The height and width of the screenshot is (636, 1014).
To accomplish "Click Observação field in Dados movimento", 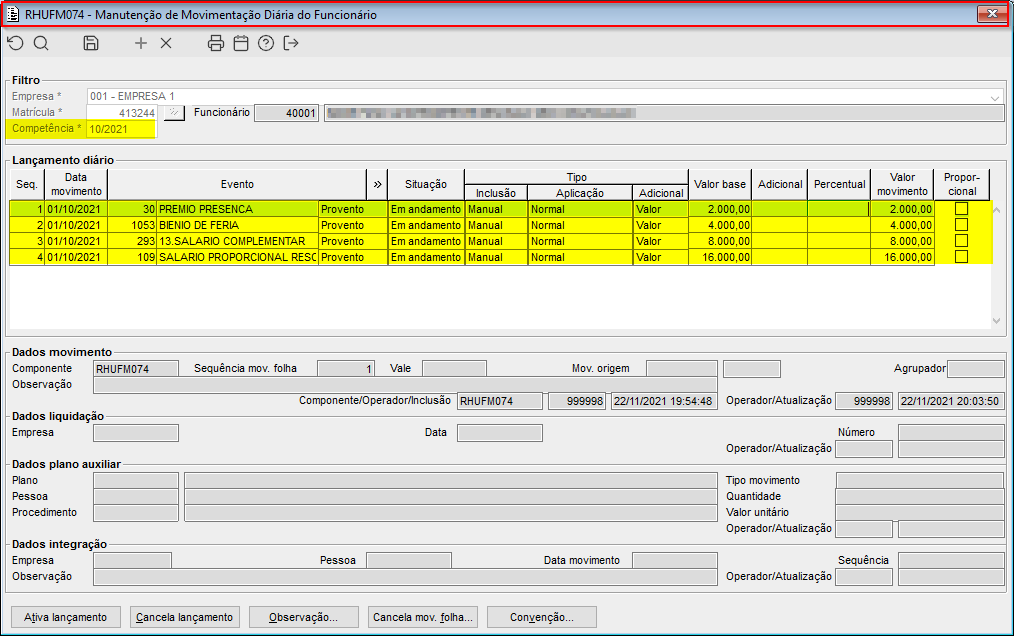I will pos(405,385).
